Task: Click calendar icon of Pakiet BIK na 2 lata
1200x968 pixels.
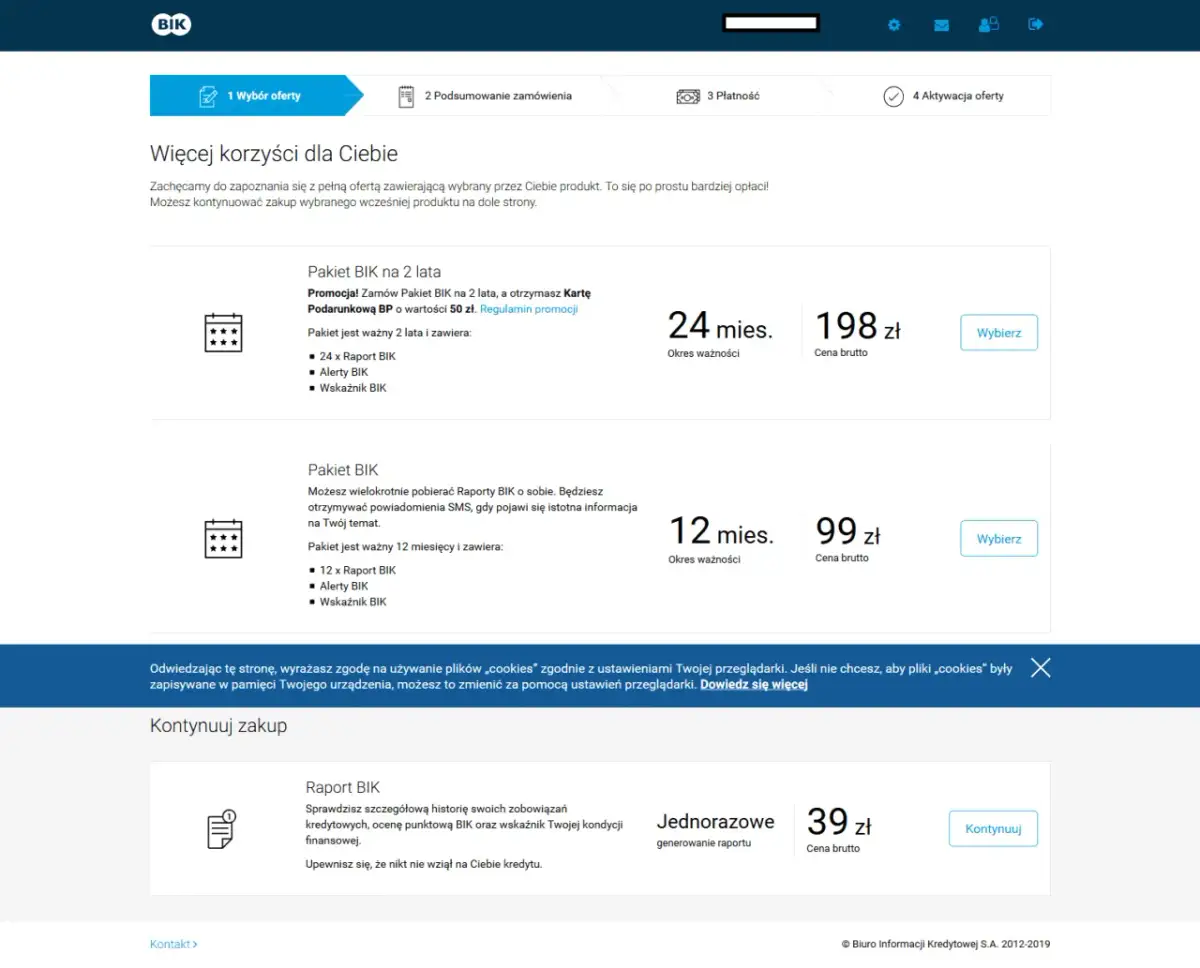Action: tap(223, 332)
